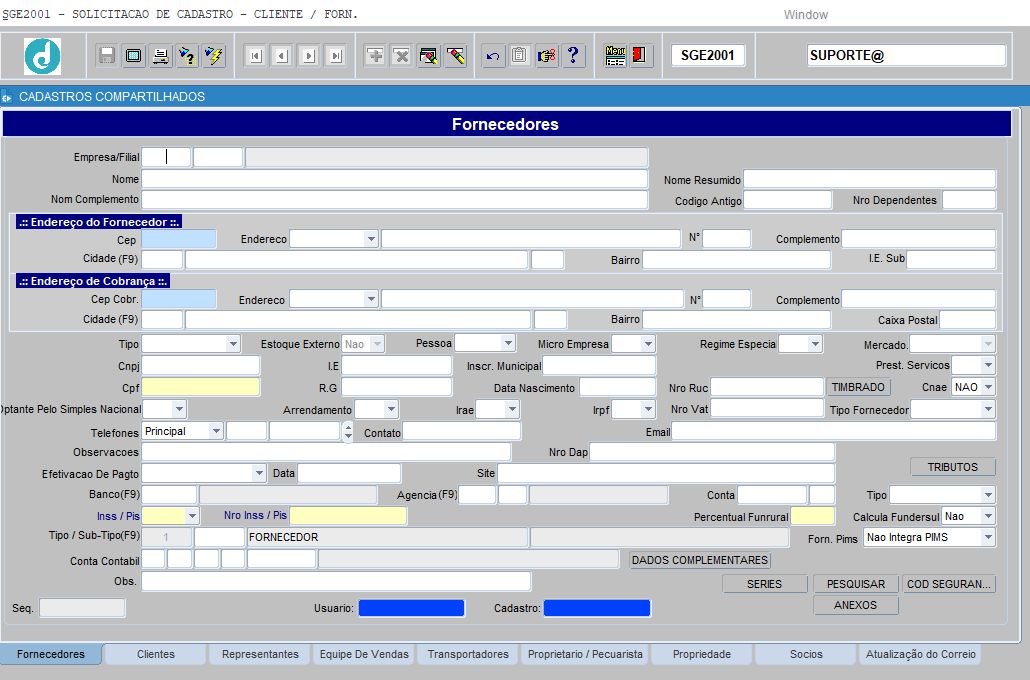Open the Tipo dropdown under address section
This screenshot has width=1030, height=680.
pos(233,344)
